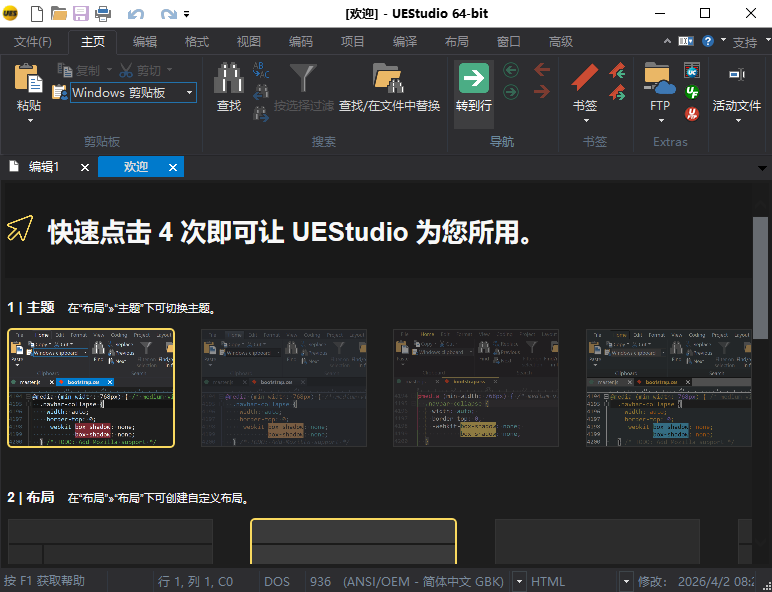Click the 活动文件 icon

pyautogui.click(x=737, y=74)
